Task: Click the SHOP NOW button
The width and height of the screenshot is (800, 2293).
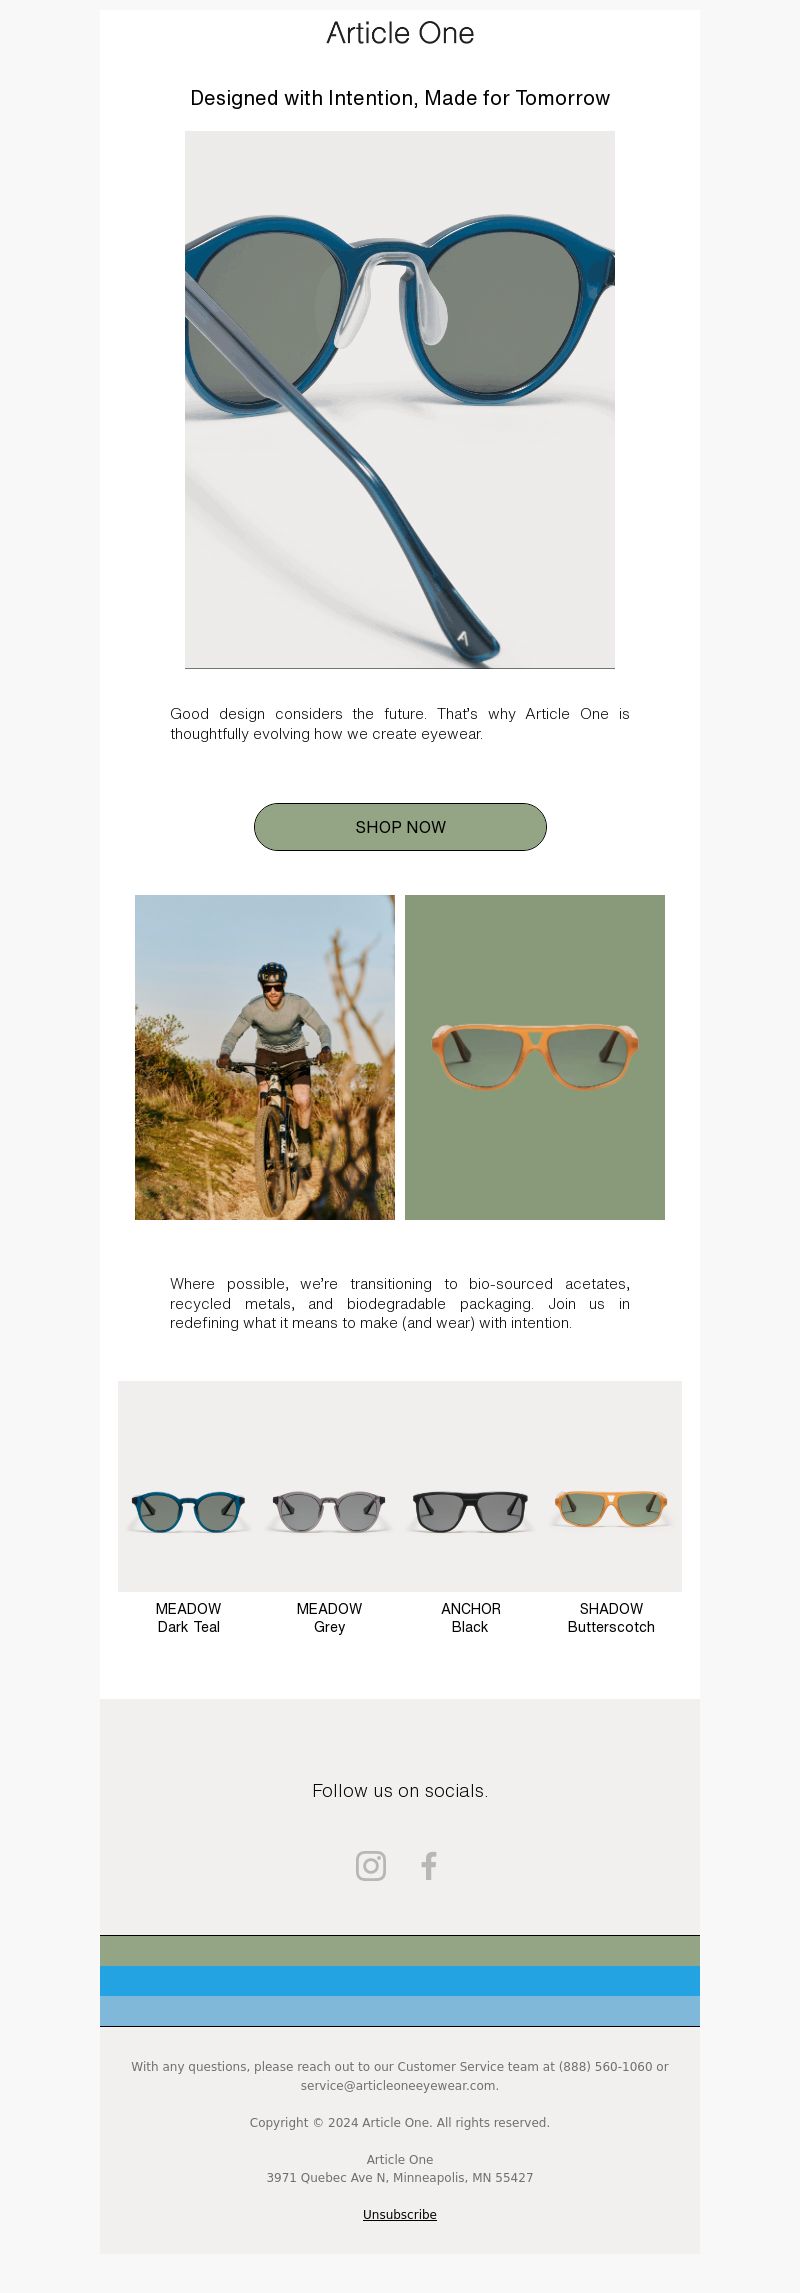Action: coord(400,827)
